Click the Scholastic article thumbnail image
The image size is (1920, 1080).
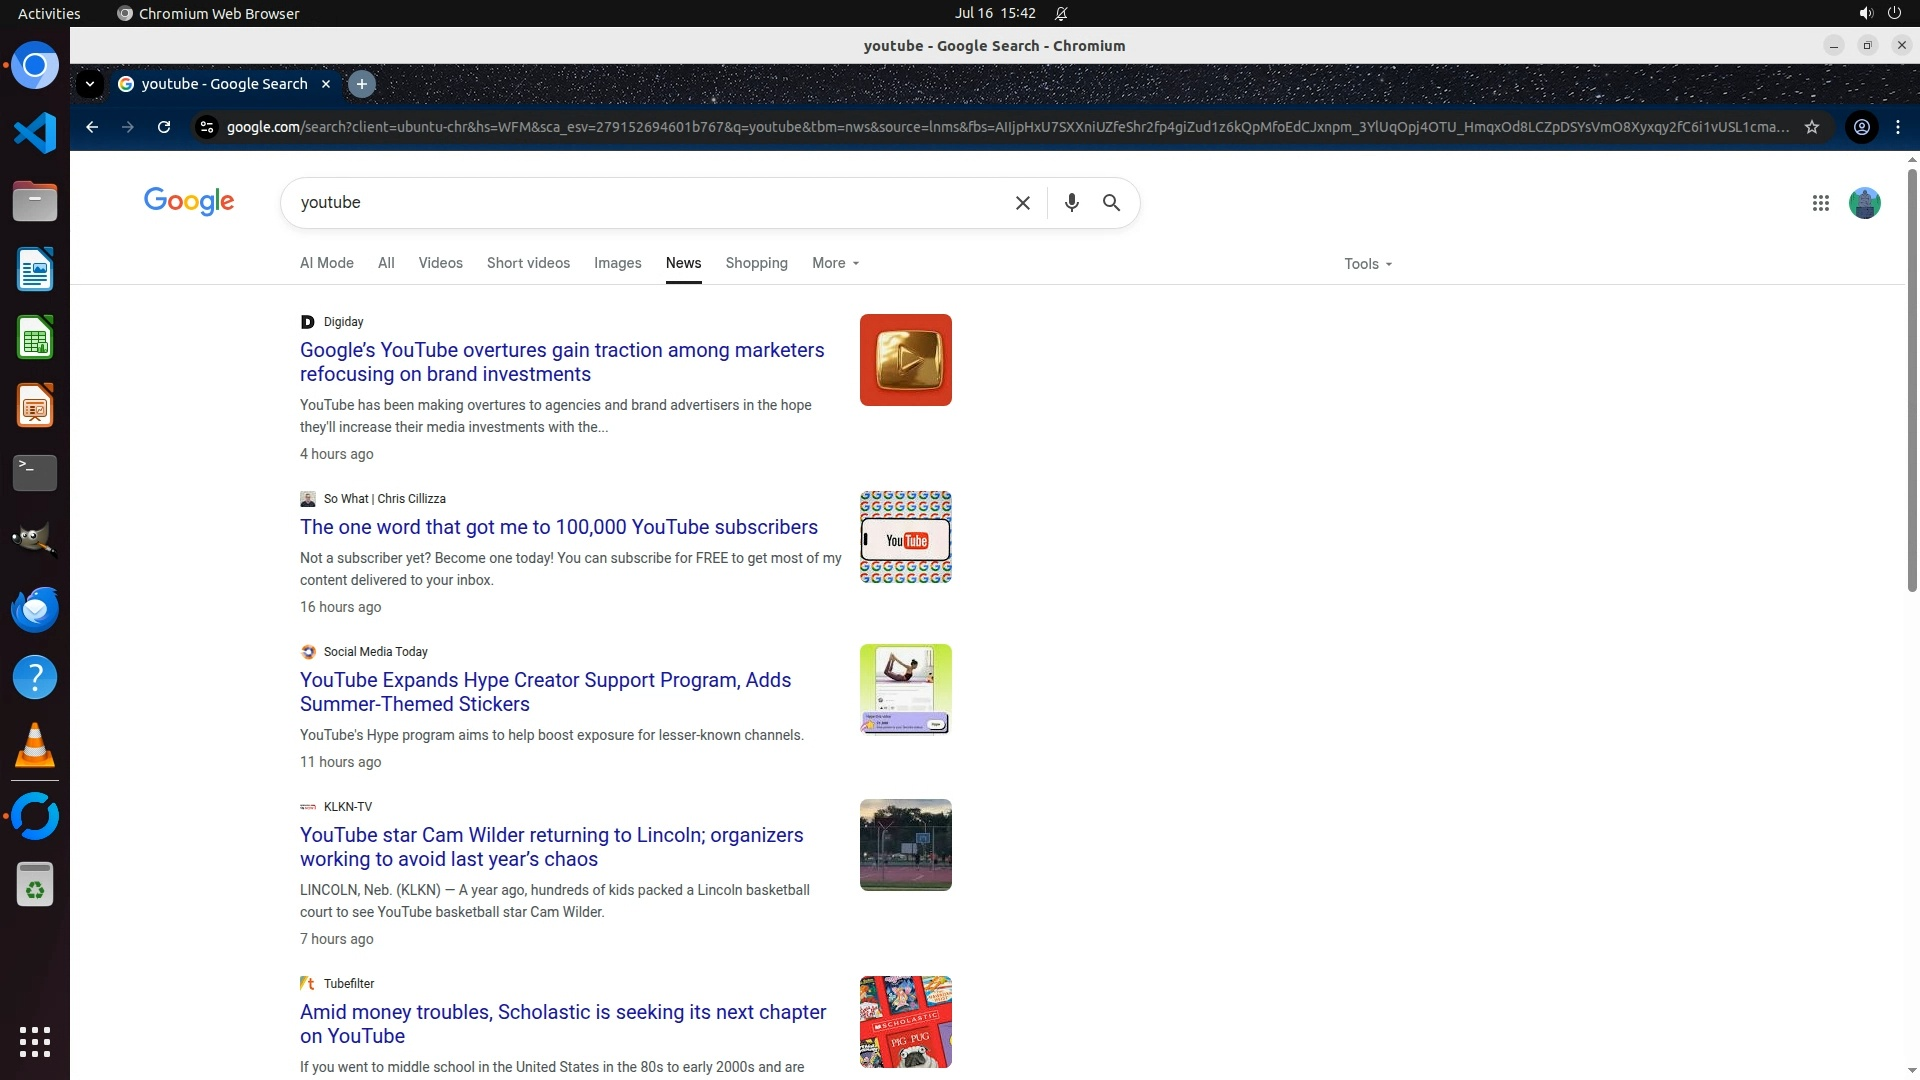(905, 1021)
